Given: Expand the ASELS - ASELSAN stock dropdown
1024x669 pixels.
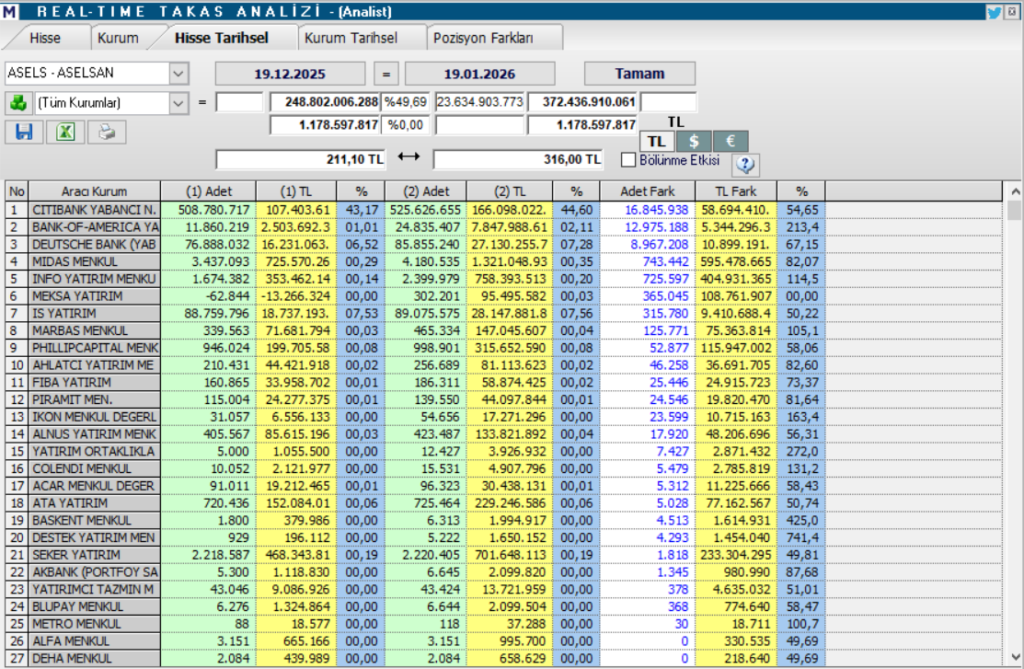Looking at the screenshot, I should [x=178, y=74].
